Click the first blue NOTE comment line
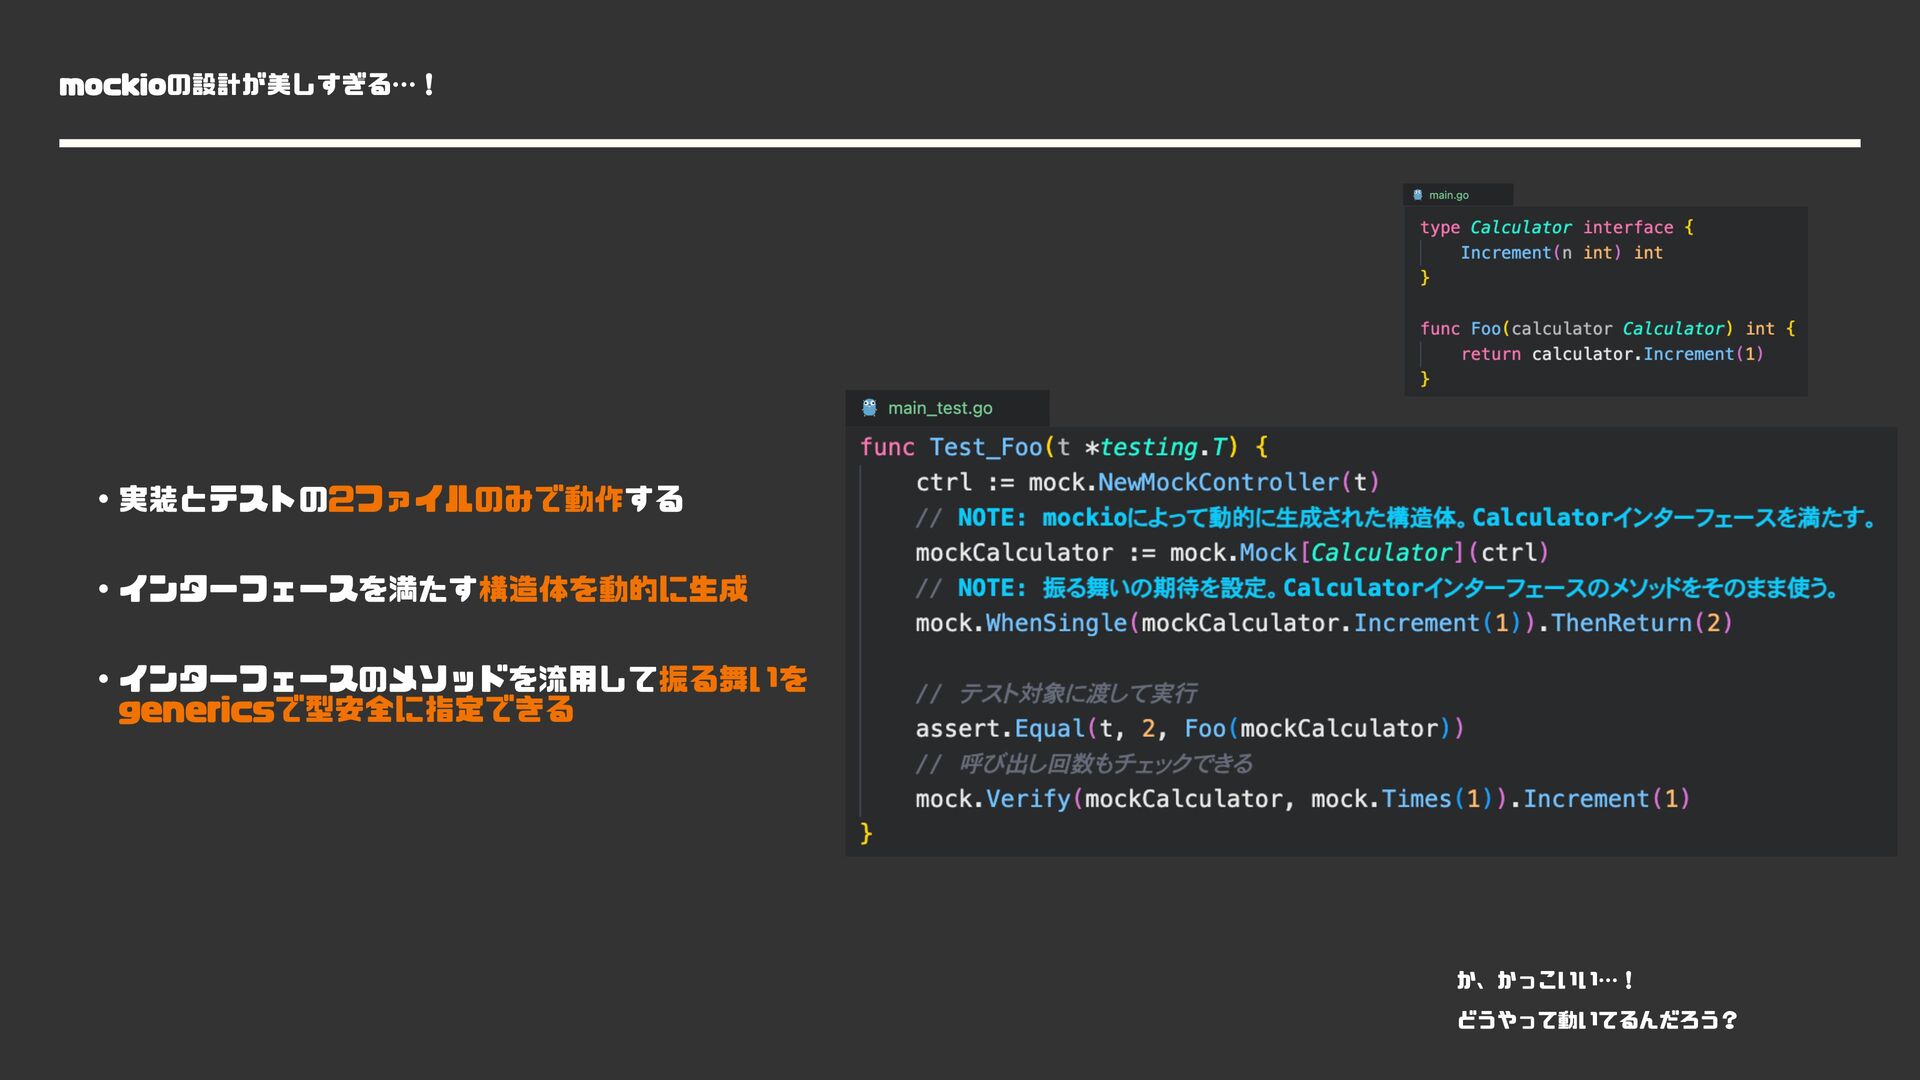Screen dimensions: 1920x1080 click(1395, 518)
